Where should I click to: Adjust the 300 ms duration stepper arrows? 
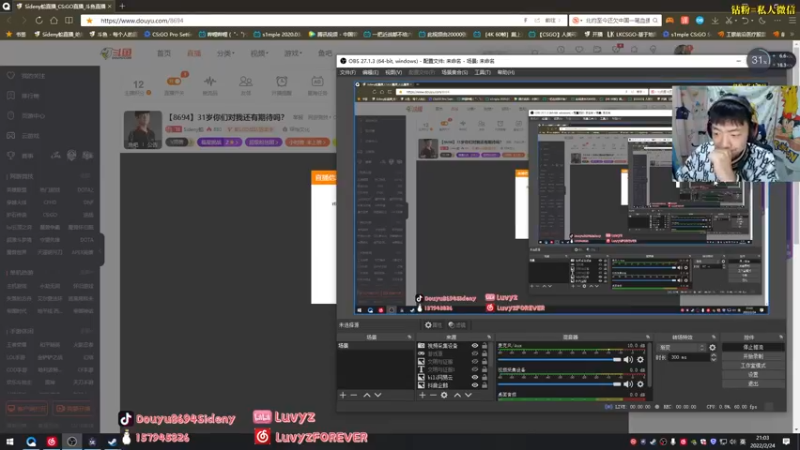point(713,358)
